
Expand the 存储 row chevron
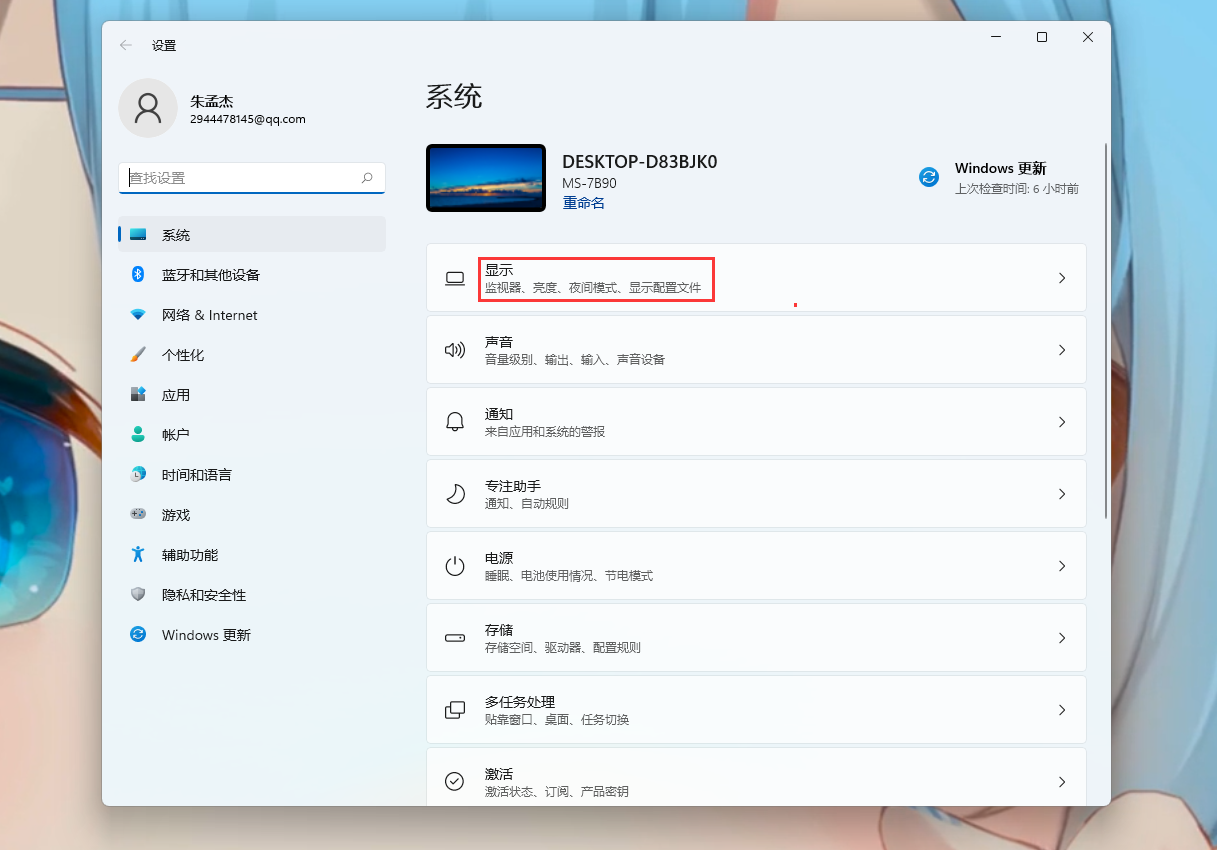tap(1062, 638)
